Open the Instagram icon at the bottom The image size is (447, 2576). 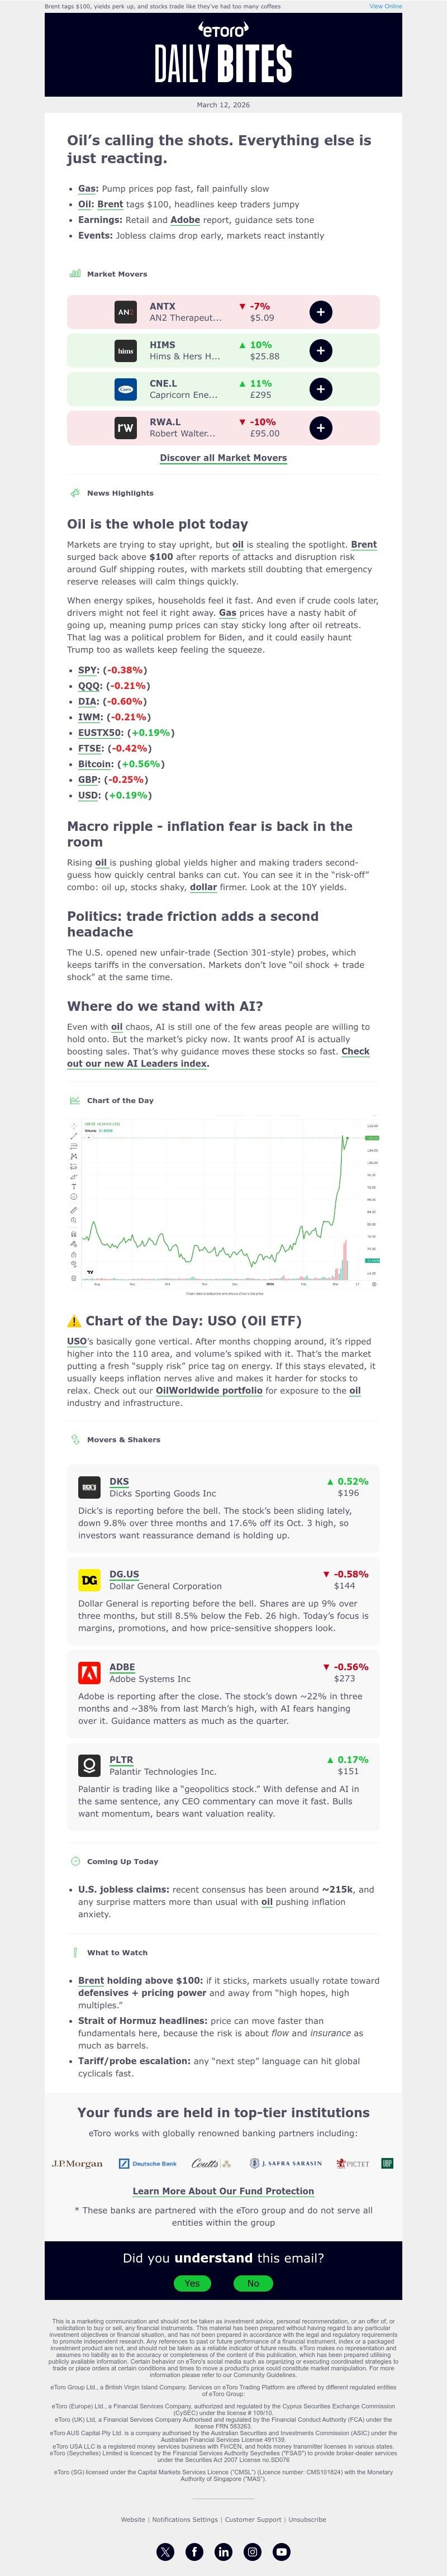point(252,2552)
